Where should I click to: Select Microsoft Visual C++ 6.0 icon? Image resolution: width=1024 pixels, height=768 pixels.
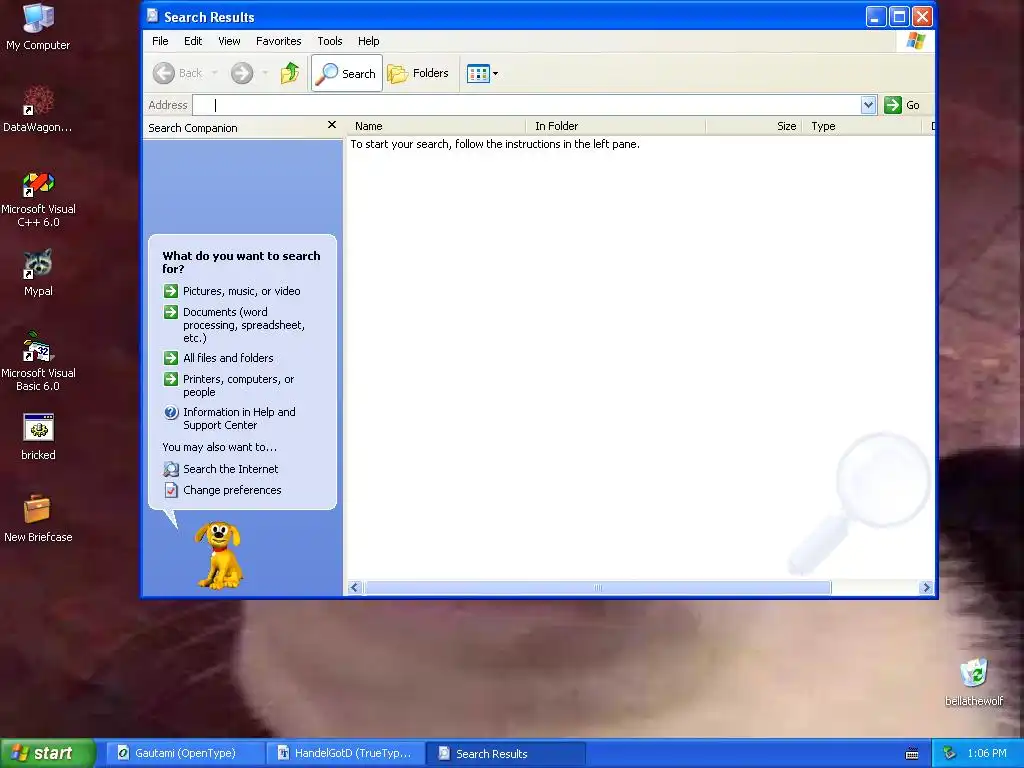coord(38,199)
